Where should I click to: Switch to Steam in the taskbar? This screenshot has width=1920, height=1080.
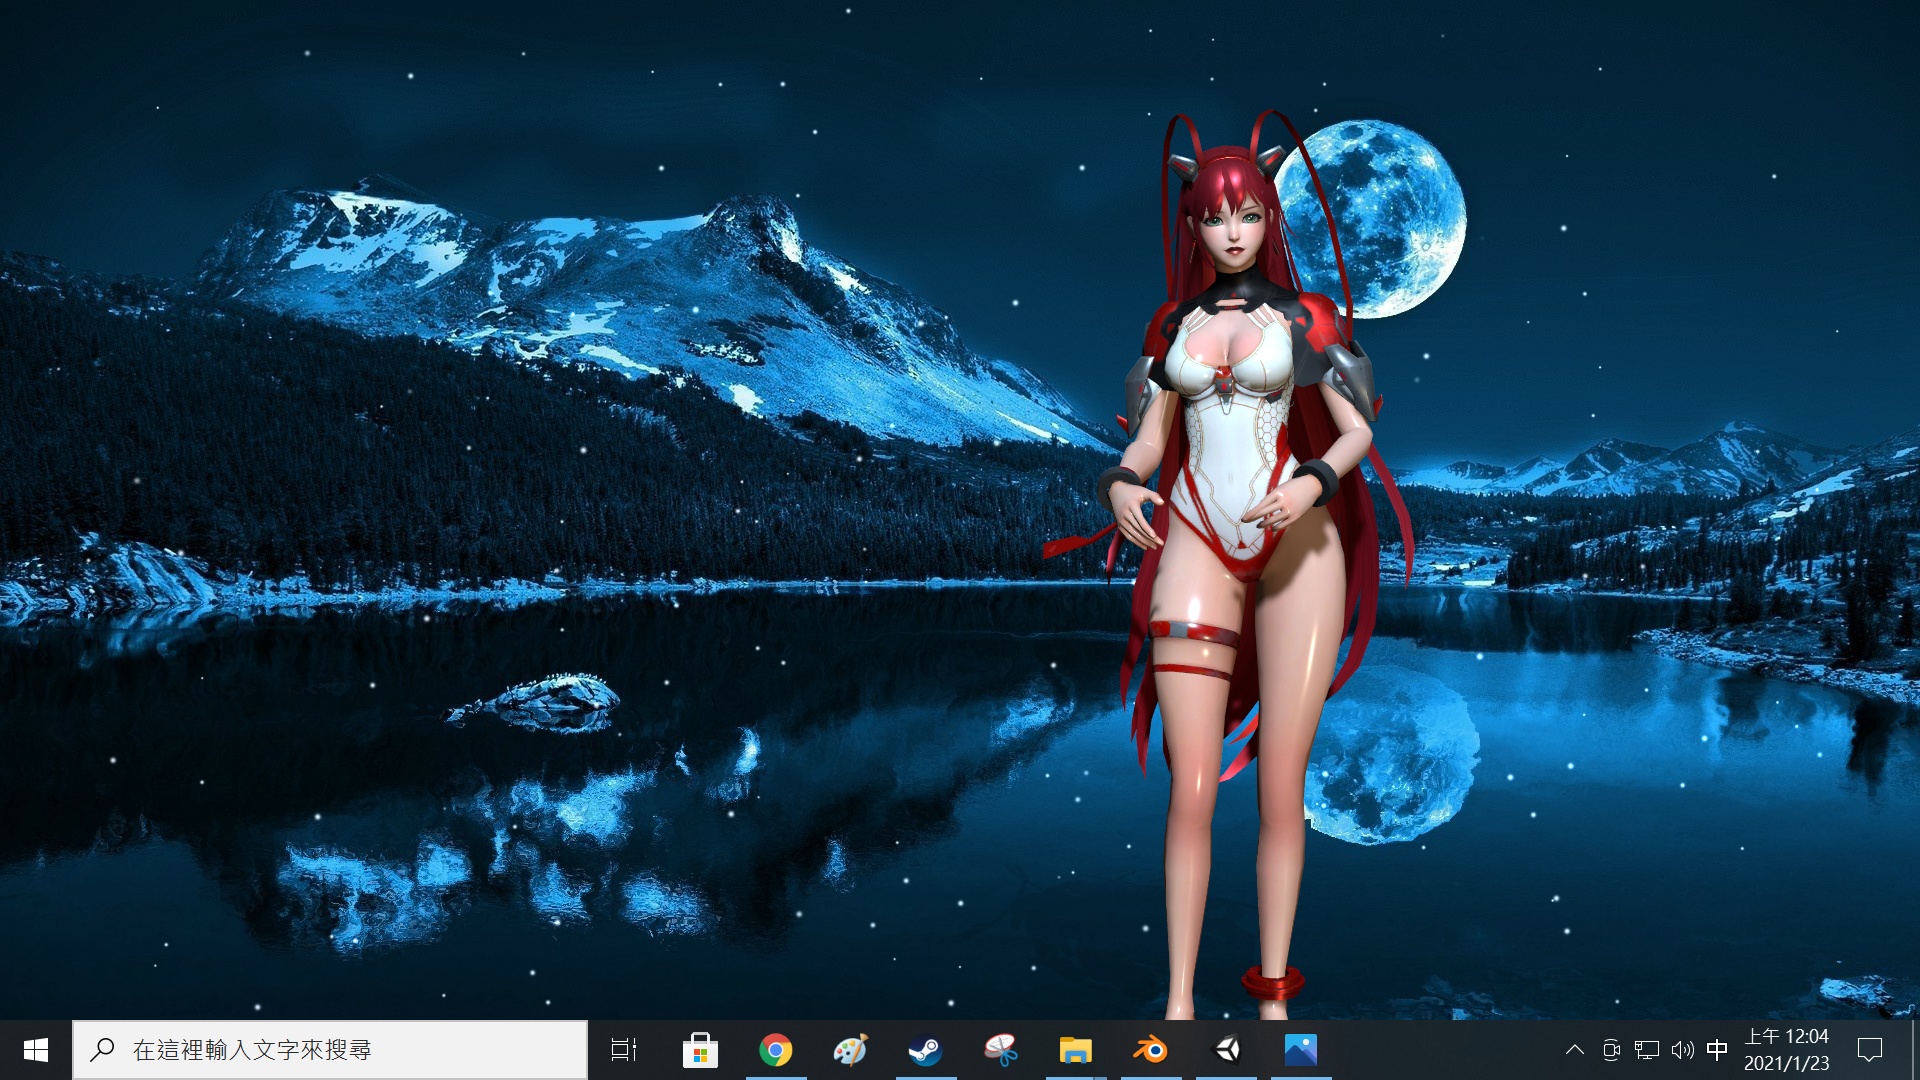click(925, 1050)
